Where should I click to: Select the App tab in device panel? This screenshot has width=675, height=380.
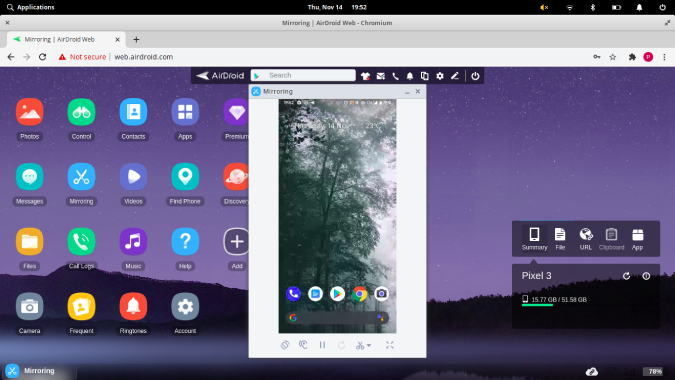pyautogui.click(x=638, y=238)
